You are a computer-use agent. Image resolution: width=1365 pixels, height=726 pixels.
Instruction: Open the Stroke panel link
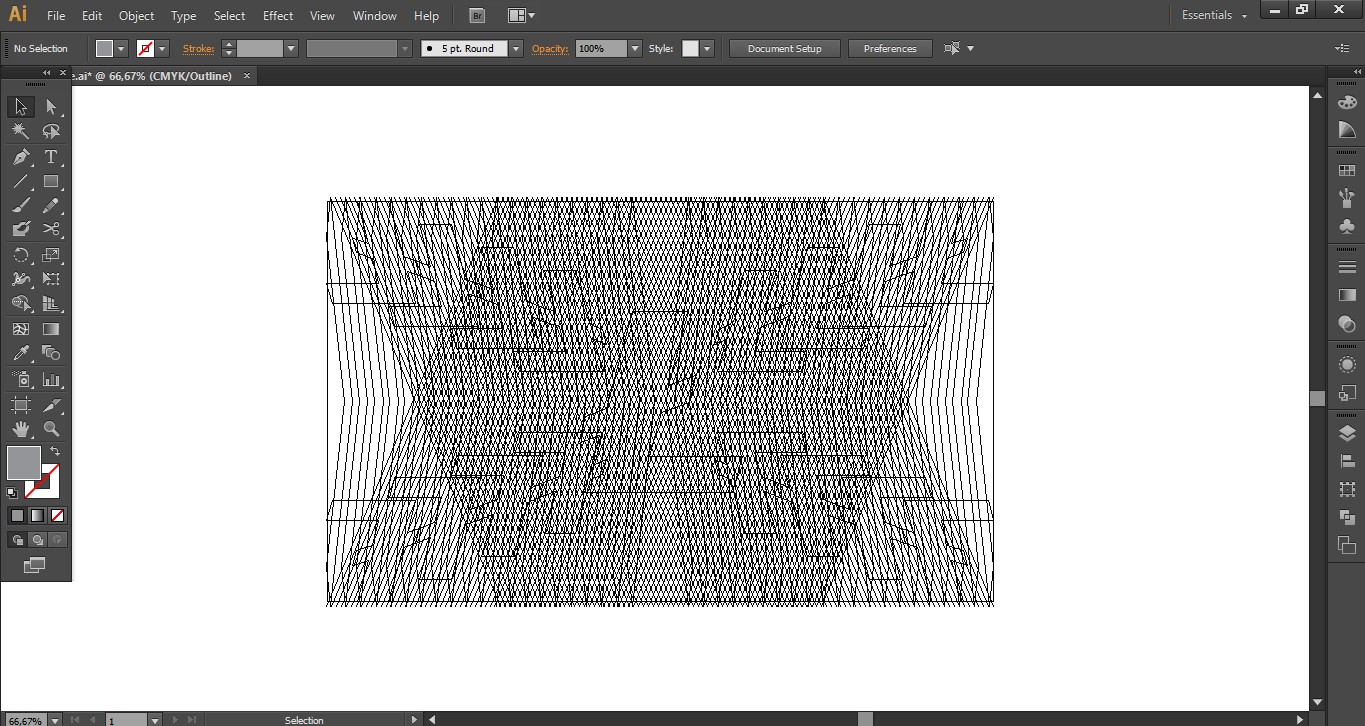coord(198,49)
